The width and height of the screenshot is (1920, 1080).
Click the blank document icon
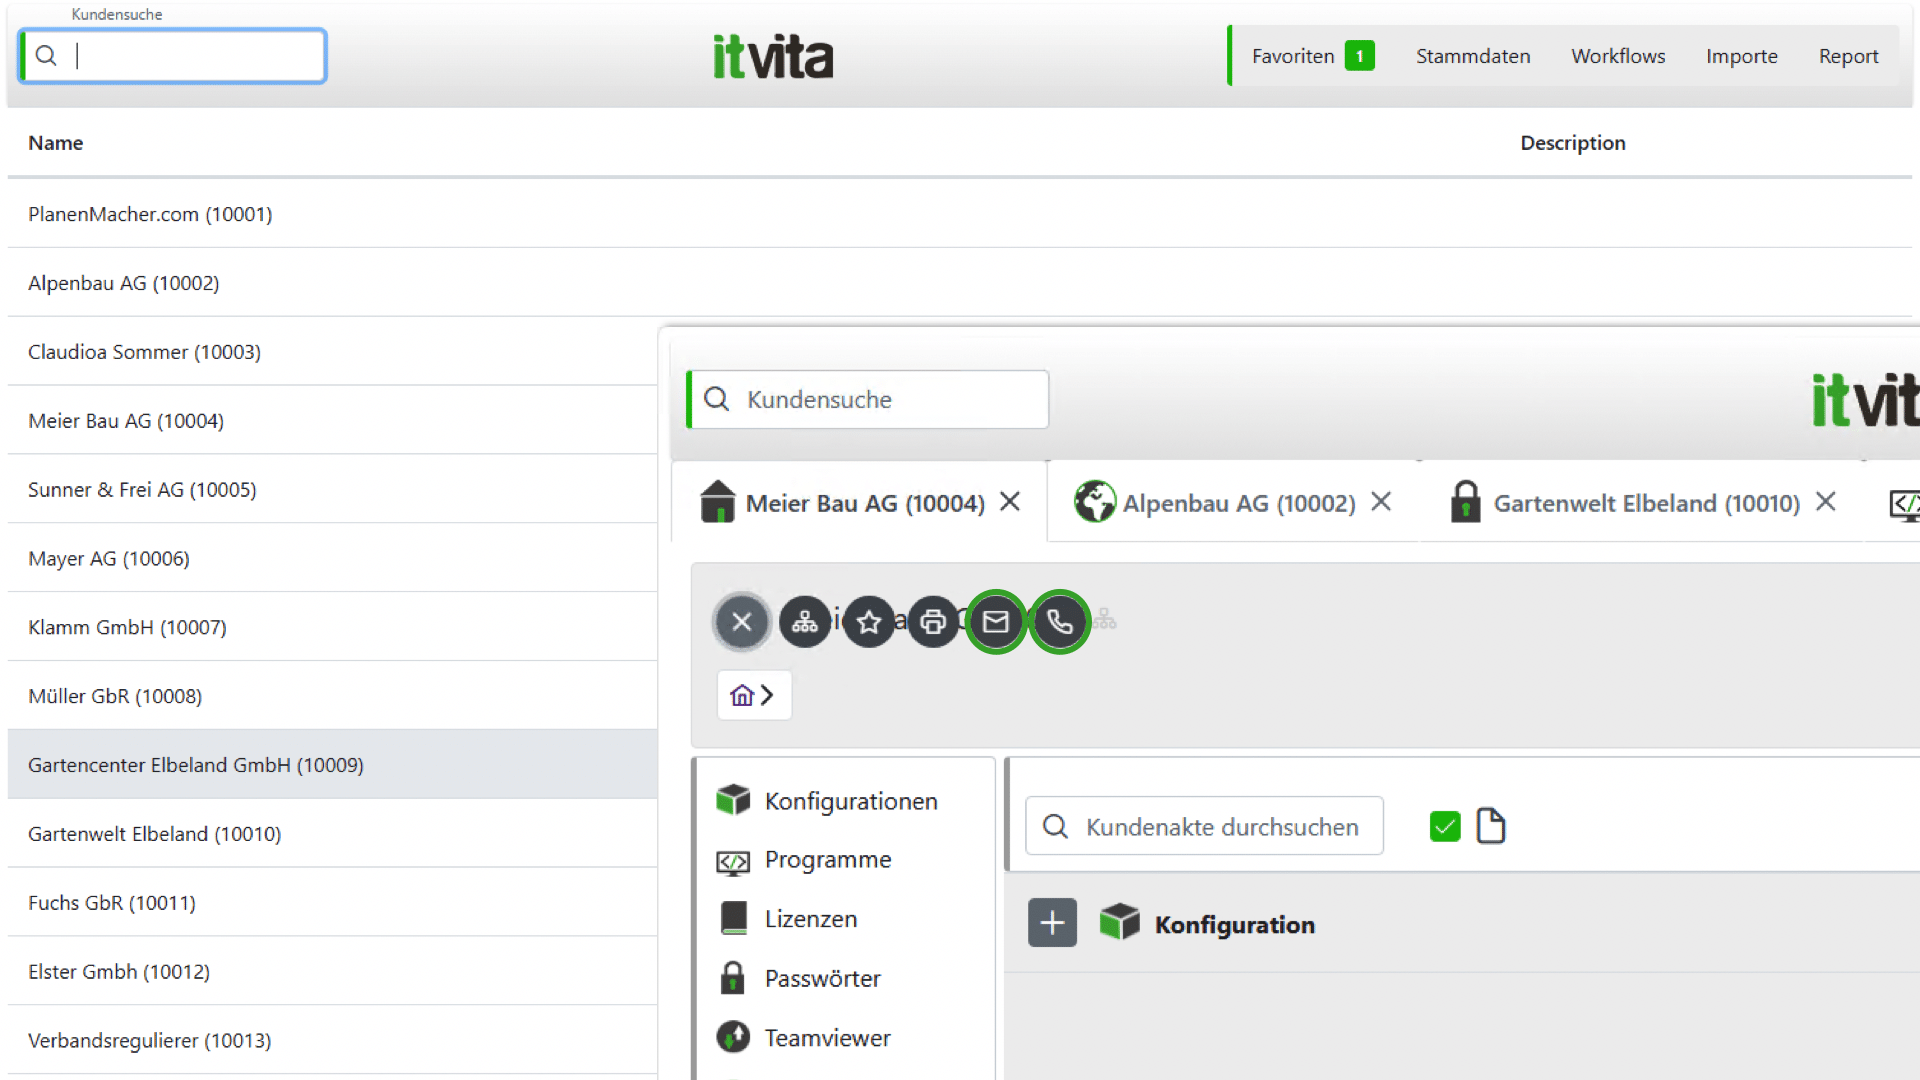coord(1490,826)
